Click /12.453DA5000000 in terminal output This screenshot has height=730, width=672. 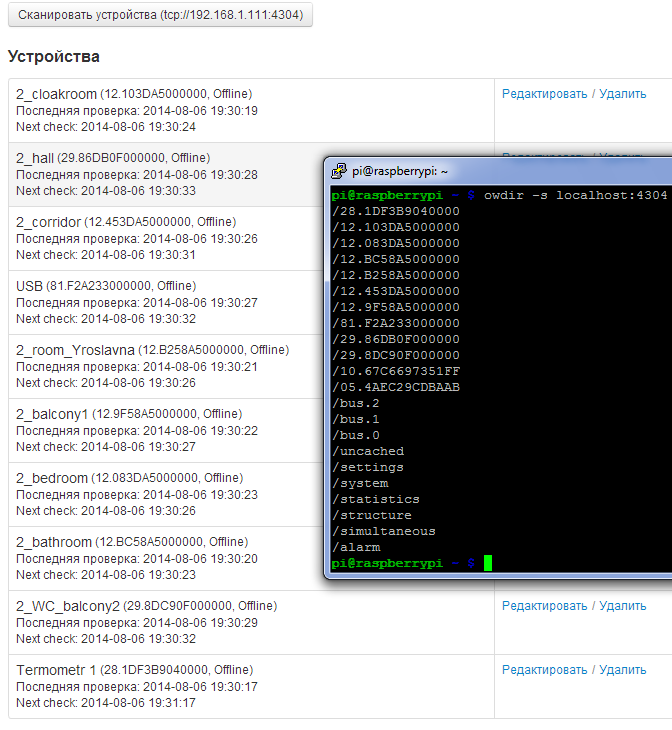(x=396, y=291)
